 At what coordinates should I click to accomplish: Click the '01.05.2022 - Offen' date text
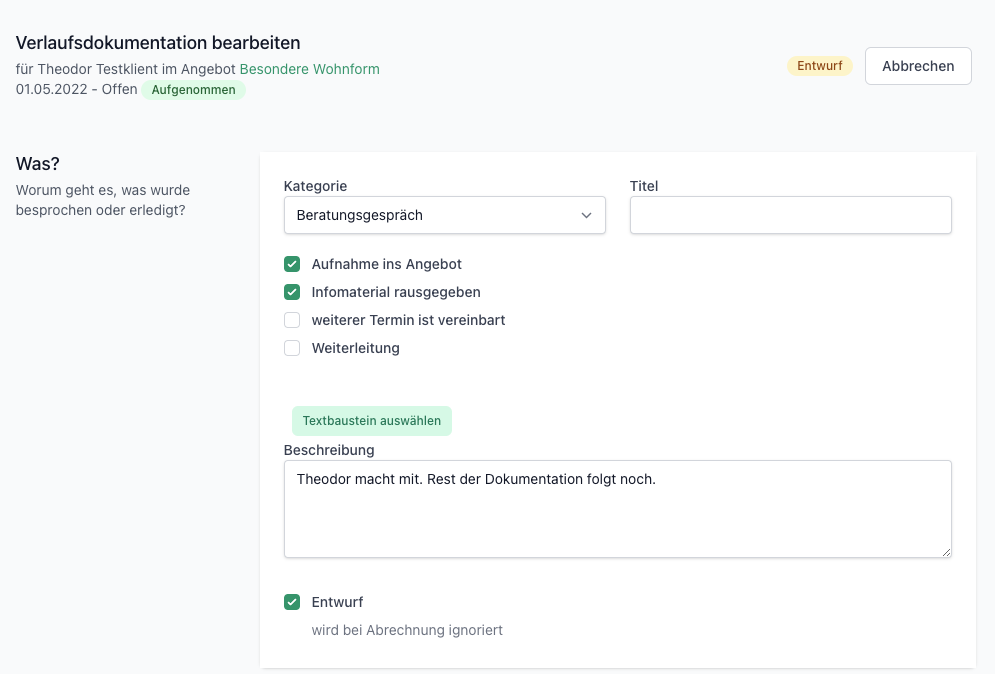tap(77, 89)
